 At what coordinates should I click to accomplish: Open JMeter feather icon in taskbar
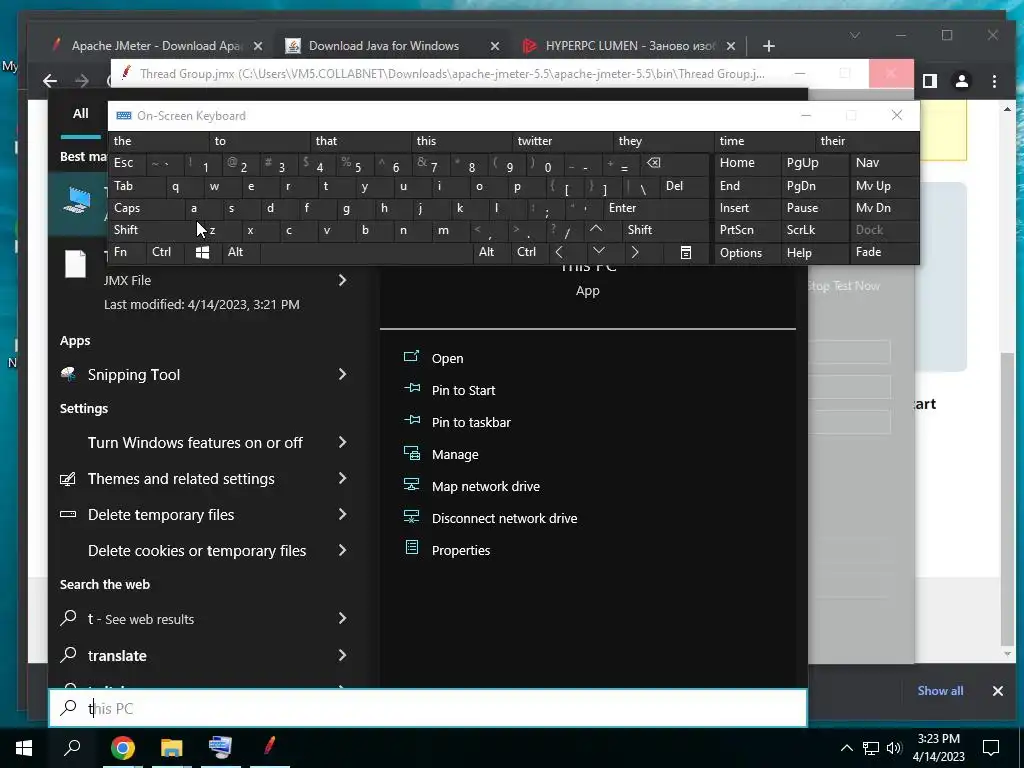pos(269,746)
